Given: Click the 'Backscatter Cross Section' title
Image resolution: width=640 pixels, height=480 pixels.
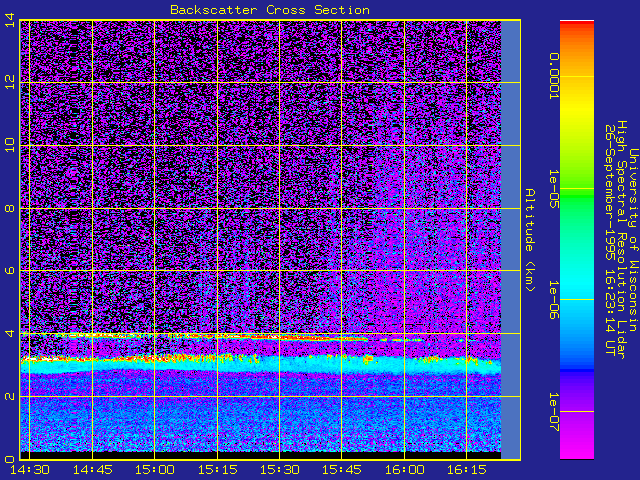Looking at the screenshot, I should 270,10.
